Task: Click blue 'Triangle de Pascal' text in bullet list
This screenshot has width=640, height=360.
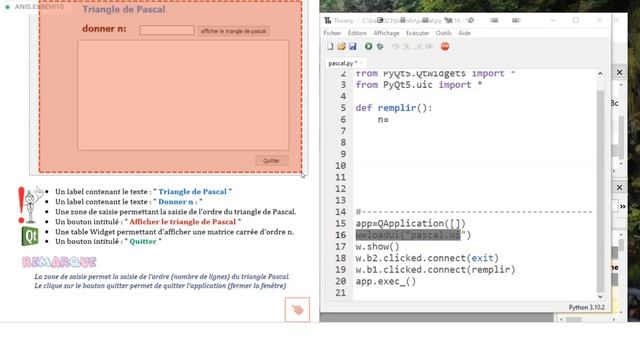Action: coord(192,192)
